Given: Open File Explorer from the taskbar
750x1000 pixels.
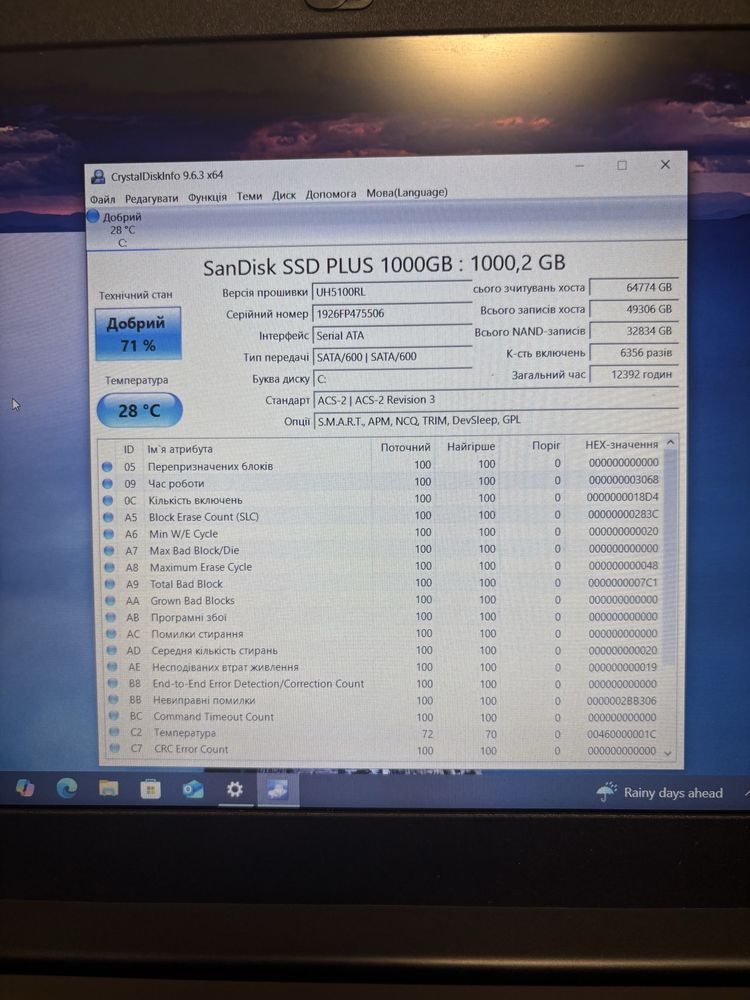Looking at the screenshot, I should tap(108, 789).
